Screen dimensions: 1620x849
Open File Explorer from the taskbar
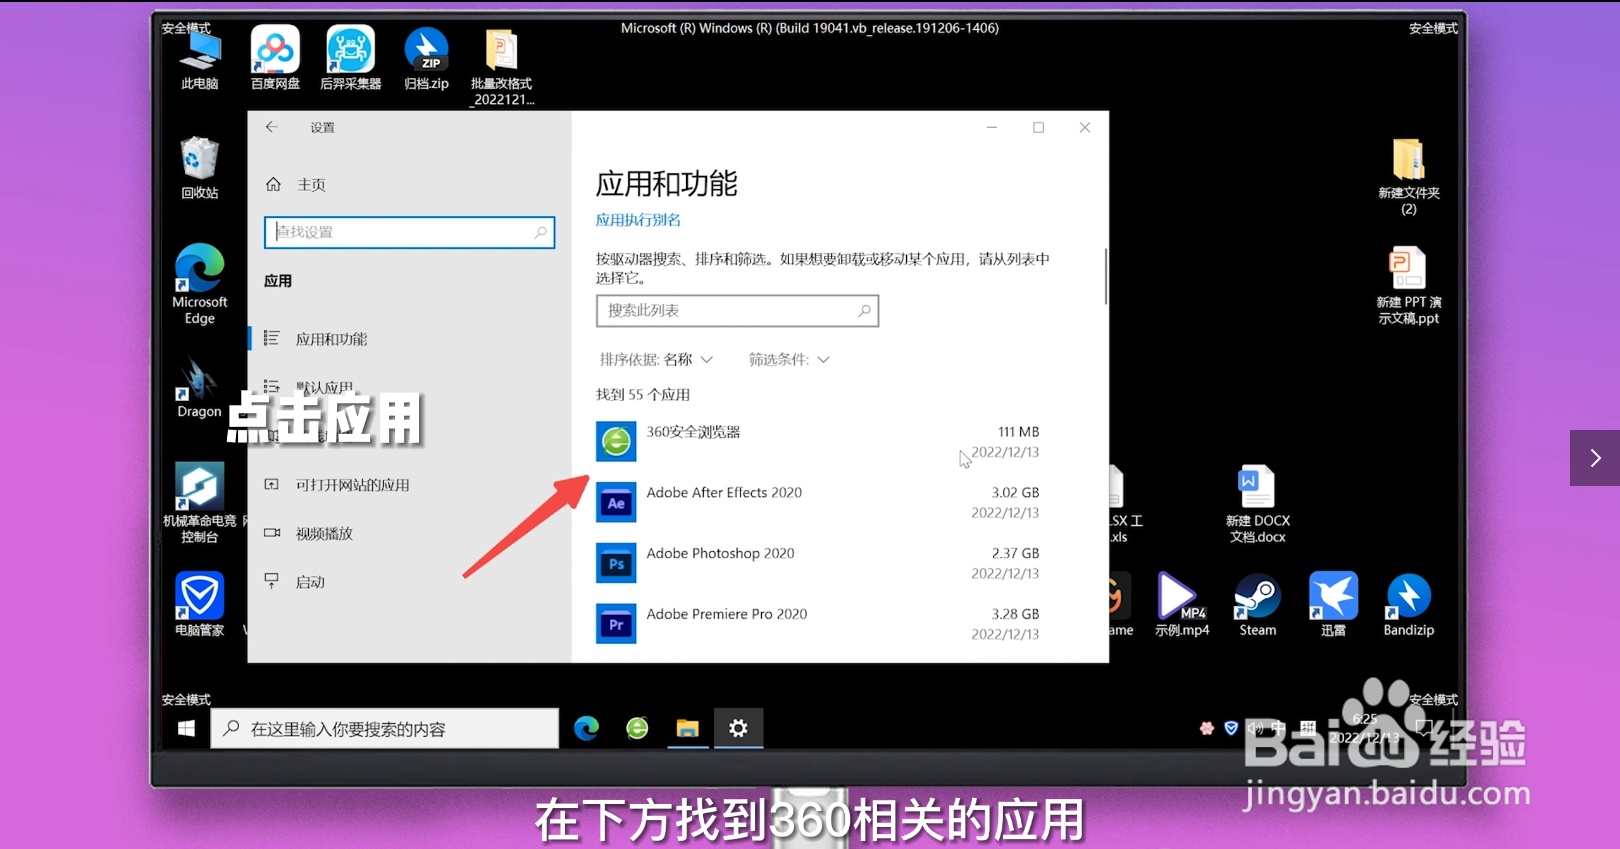688,729
